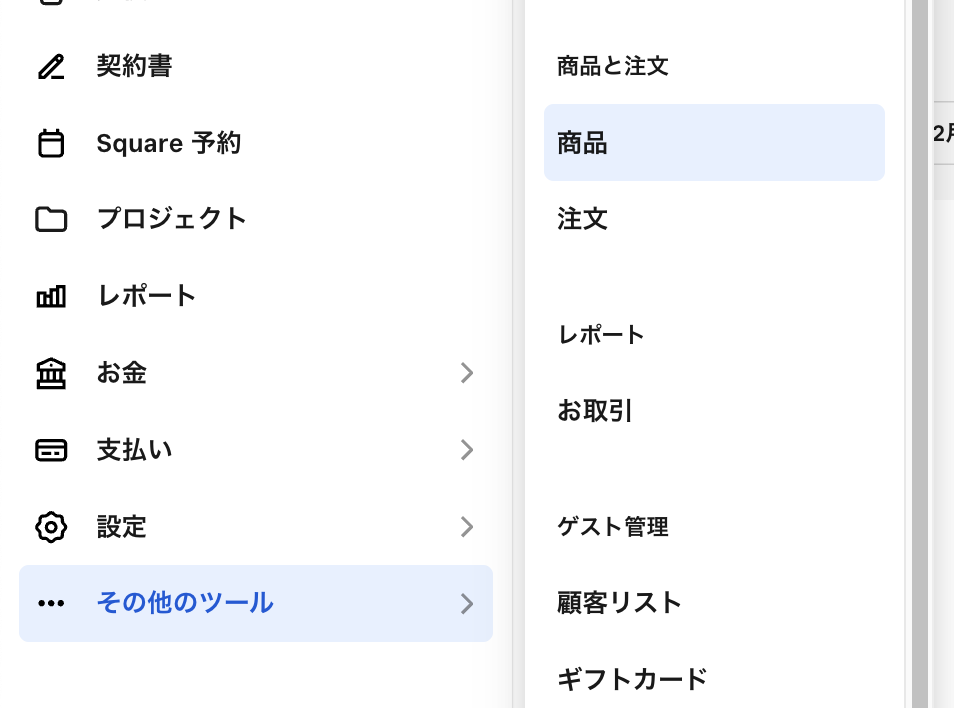This screenshot has height=708, width=954.
Task: Expand the お金 submenu chevron
Action: click(x=467, y=373)
